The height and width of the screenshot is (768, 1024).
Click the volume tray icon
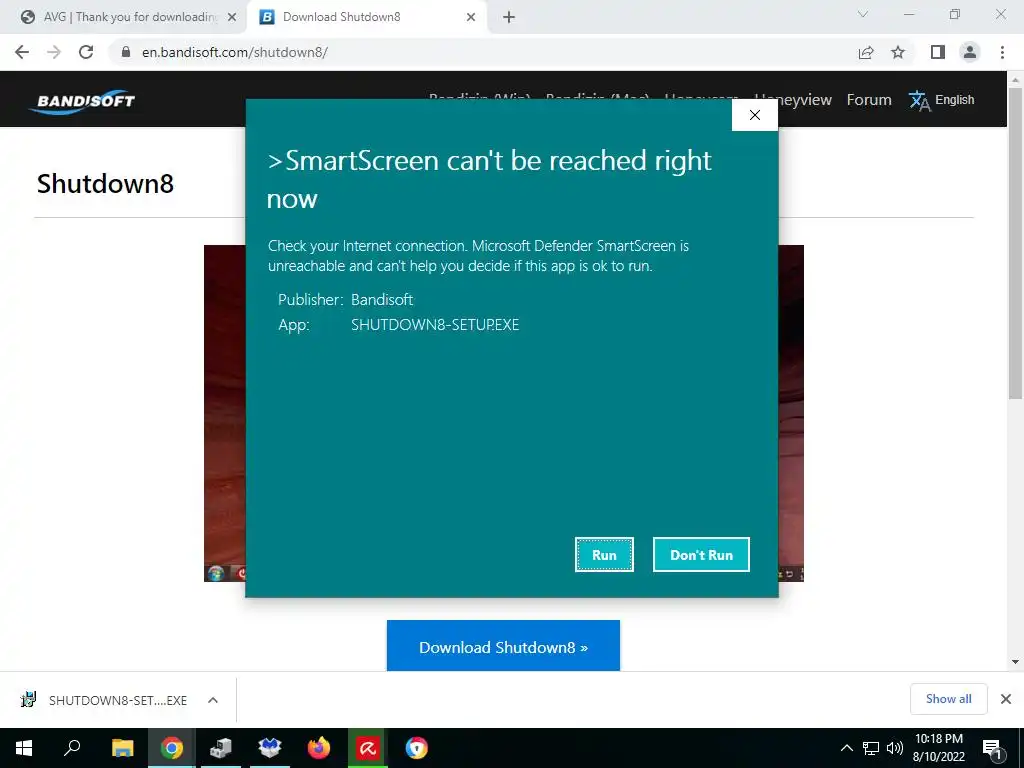(894, 748)
